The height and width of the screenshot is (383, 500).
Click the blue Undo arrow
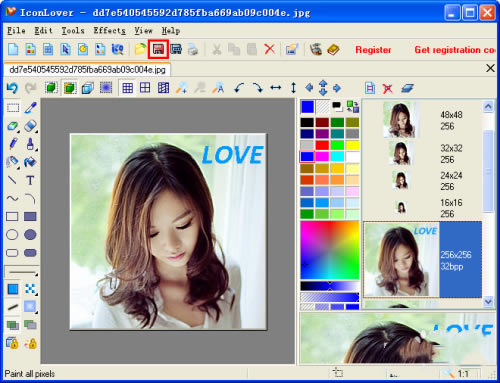pos(12,88)
